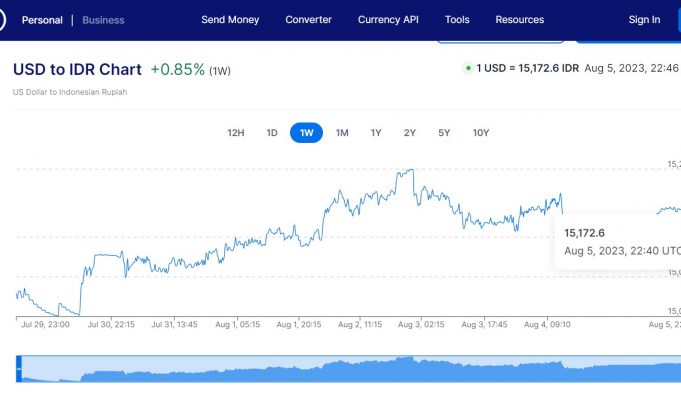Switch chart to 1M time range
Viewport: 681px width, 400px height.
click(x=342, y=133)
